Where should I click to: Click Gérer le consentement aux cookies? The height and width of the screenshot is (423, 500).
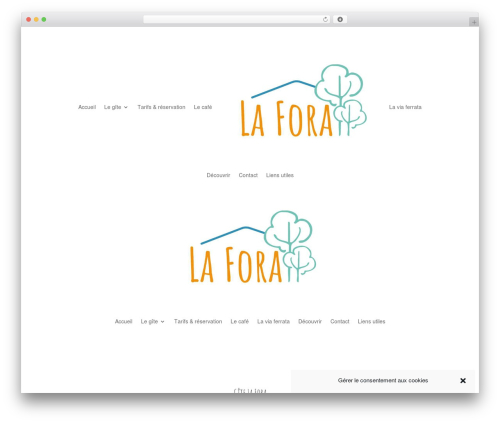tap(383, 380)
